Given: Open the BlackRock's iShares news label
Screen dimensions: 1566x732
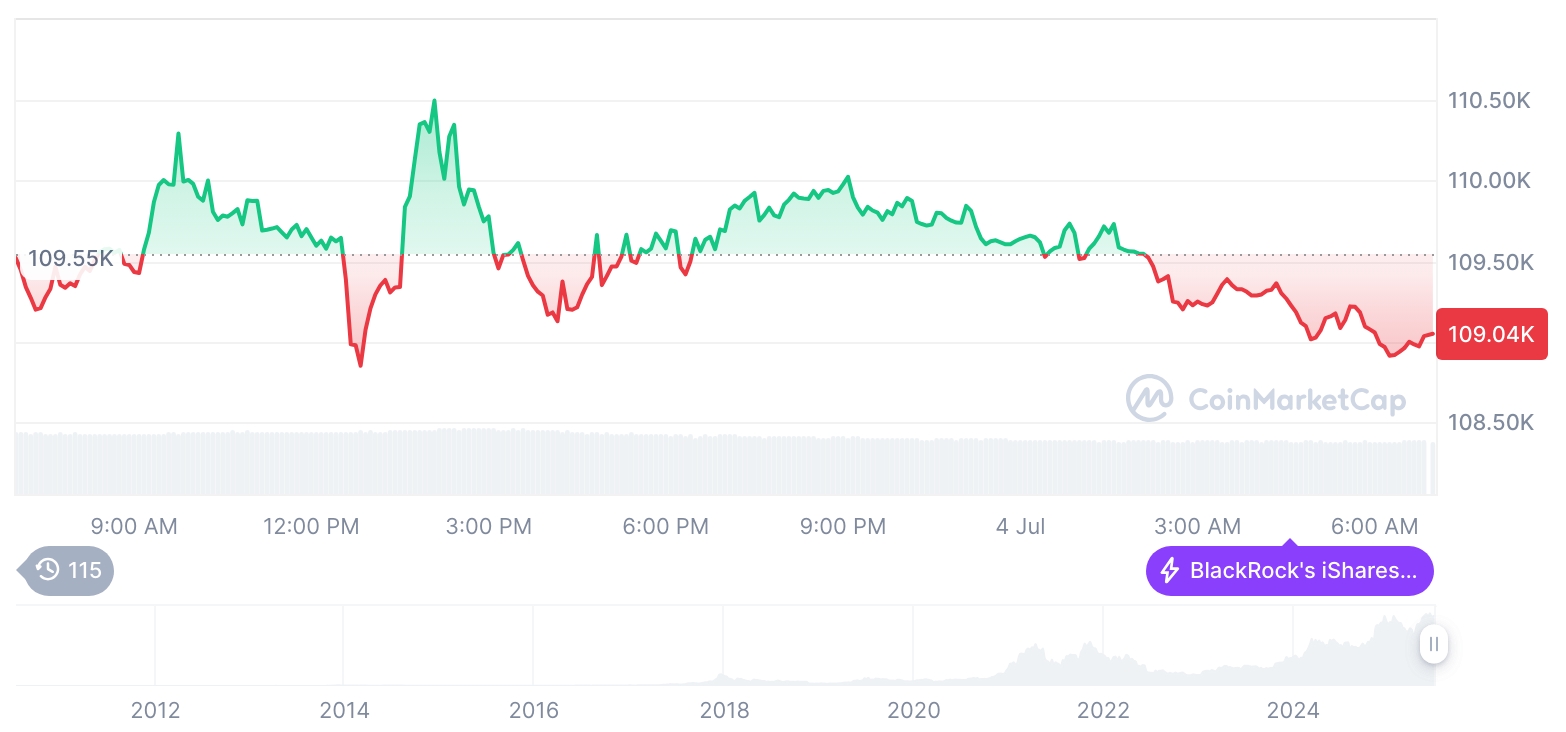Looking at the screenshot, I should point(1302,571).
